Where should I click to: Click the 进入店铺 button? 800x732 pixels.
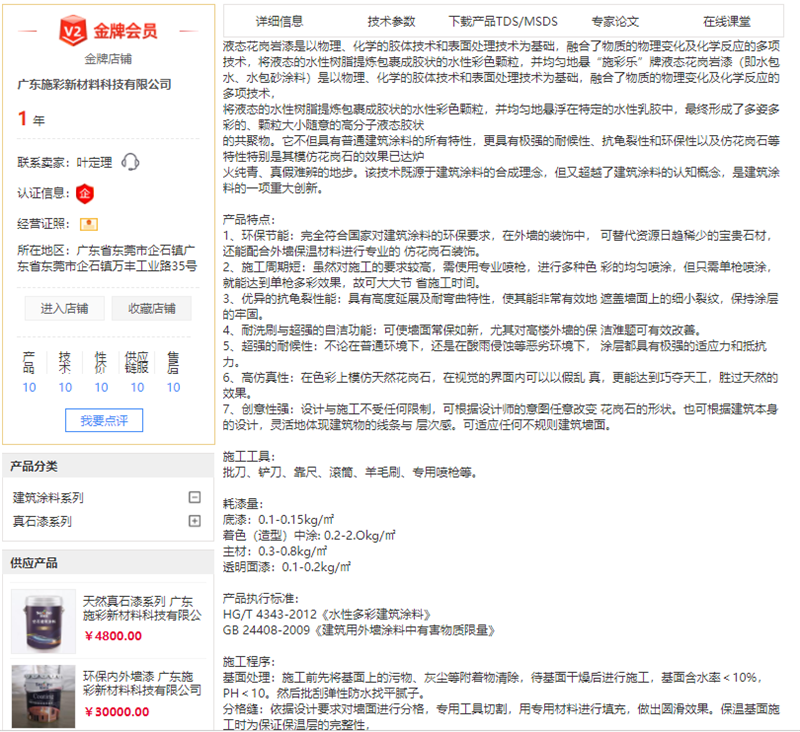tap(64, 308)
